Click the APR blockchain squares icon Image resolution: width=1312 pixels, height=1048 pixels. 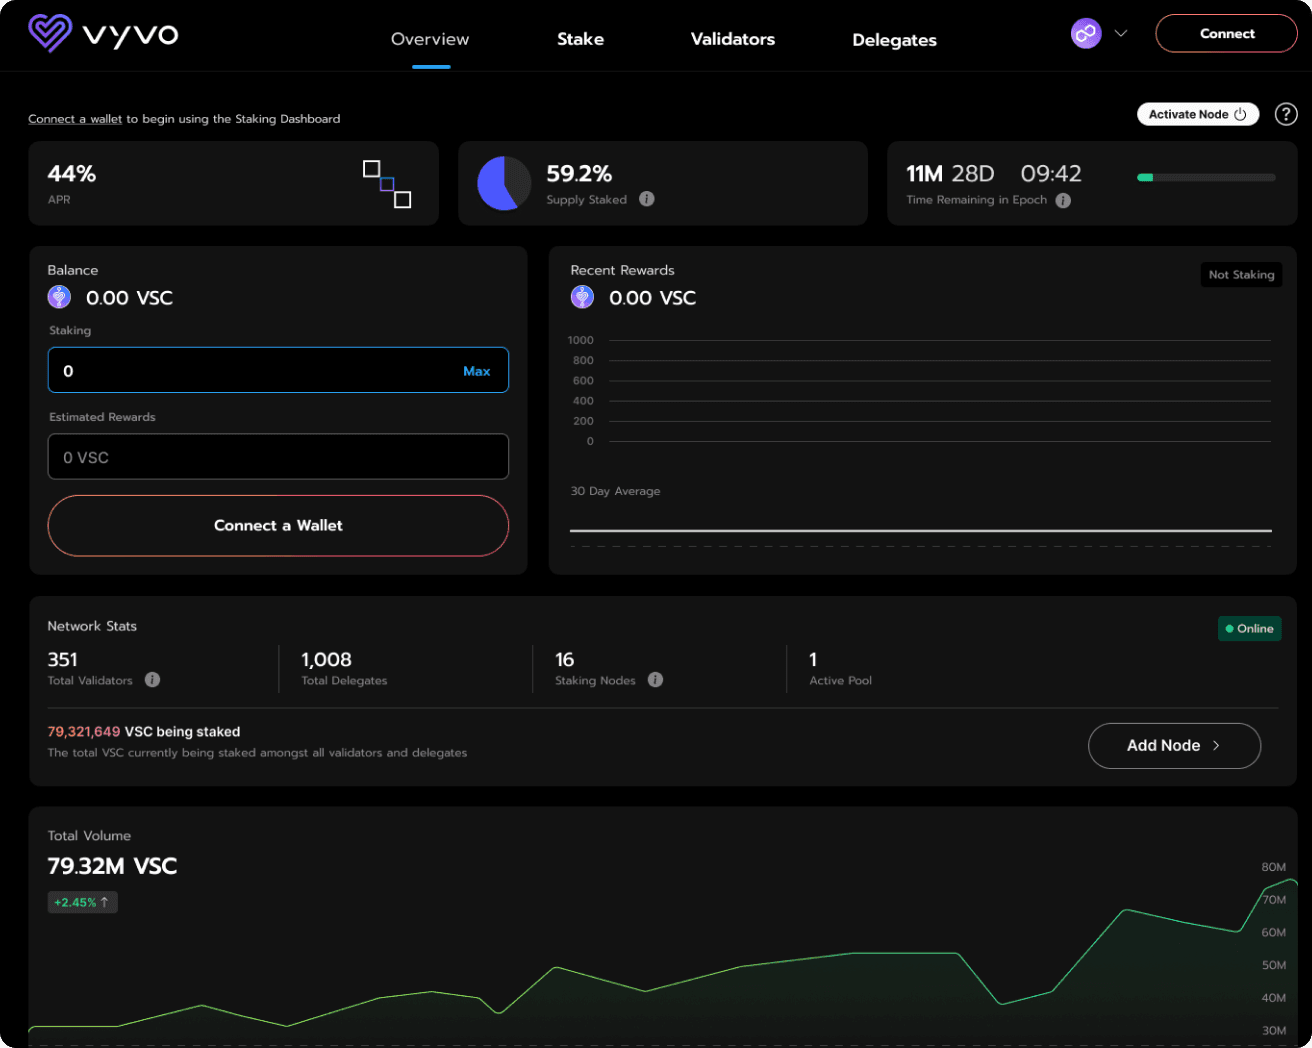(387, 184)
